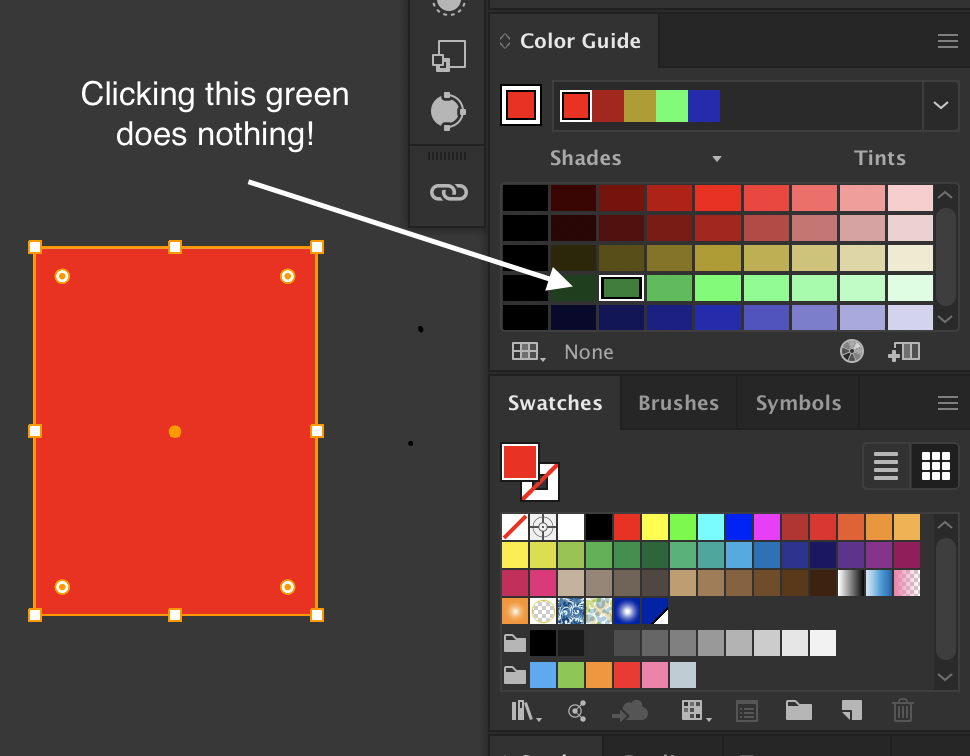
Task: Delete the selected swatch with the trash icon
Action: coord(903,710)
